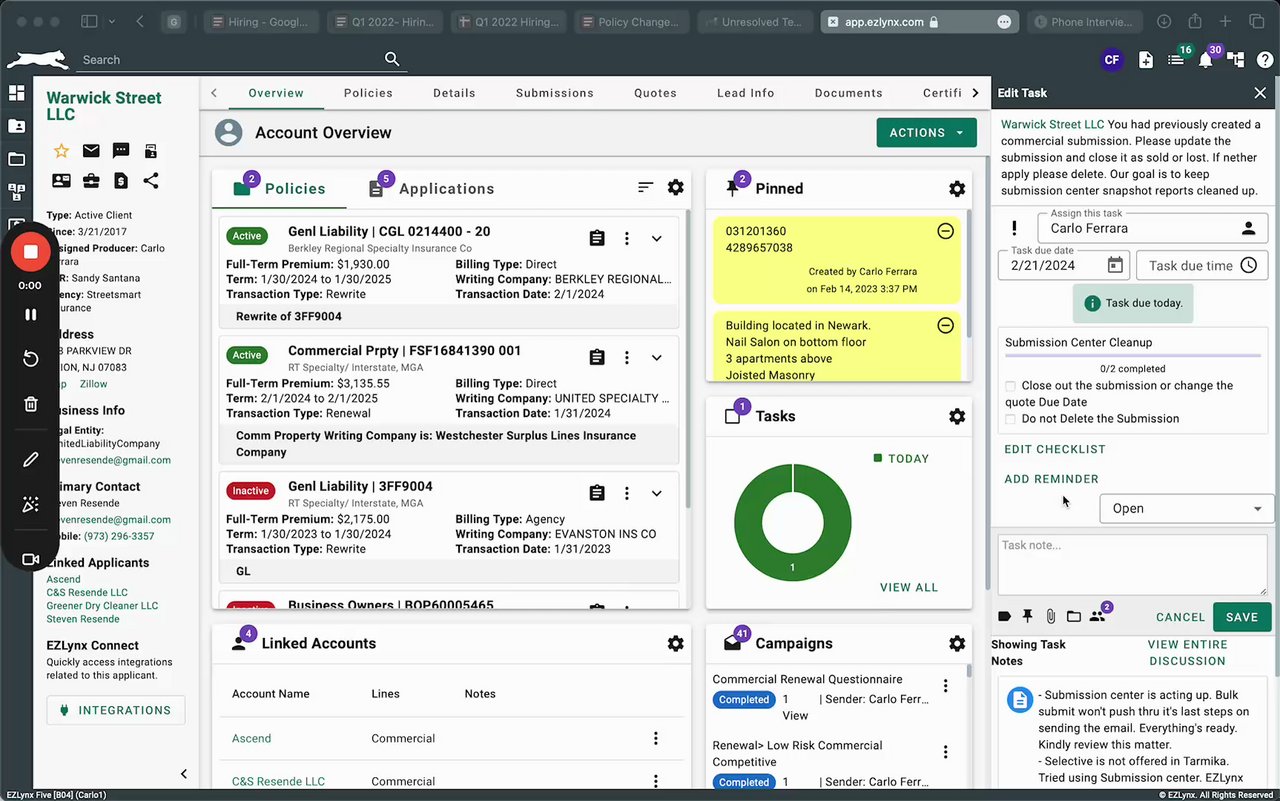Send an email using the envelope icon
Image resolution: width=1280 pixels, height=801 pixels.
[x=91, y=151]
